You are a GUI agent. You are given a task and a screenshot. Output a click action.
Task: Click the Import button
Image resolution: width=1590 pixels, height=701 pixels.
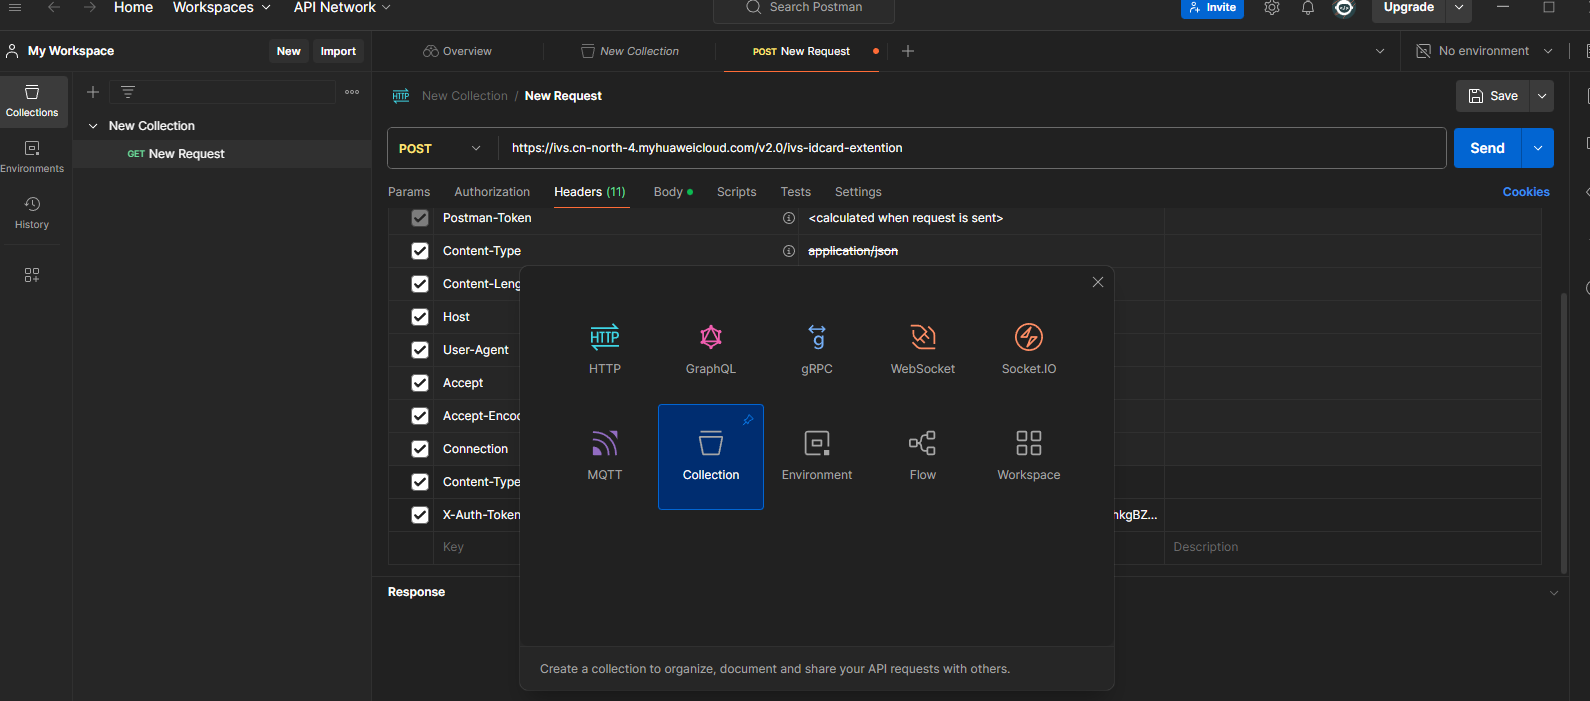point(338,51)
